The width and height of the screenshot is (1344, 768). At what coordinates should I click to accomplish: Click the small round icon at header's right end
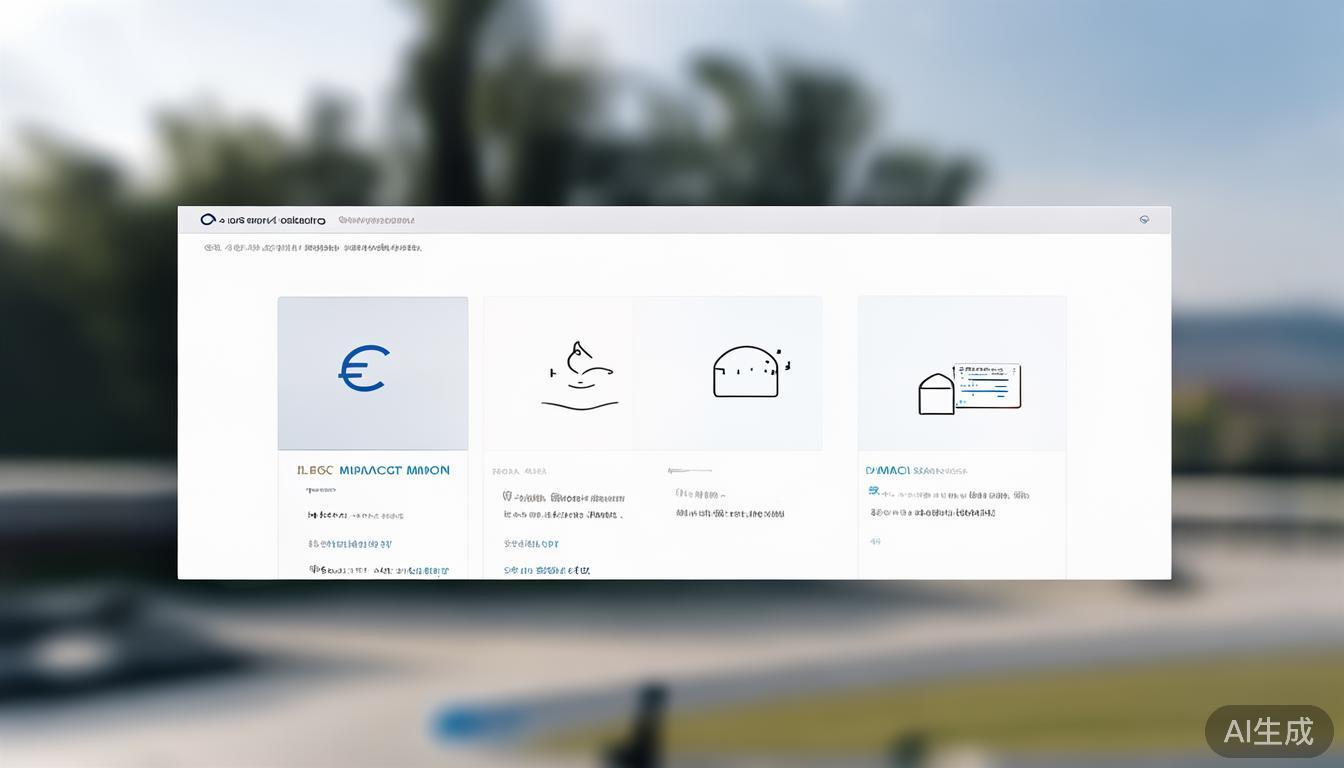1144,219
